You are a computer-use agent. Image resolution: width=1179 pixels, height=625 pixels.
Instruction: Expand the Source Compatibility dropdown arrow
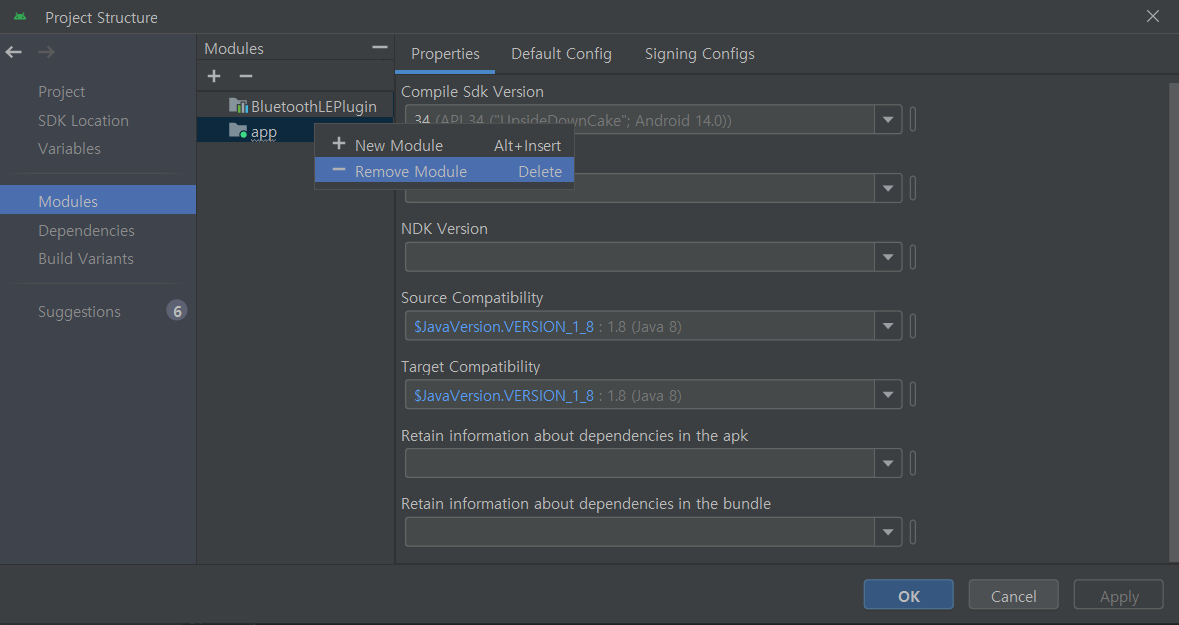coord(888,326)
